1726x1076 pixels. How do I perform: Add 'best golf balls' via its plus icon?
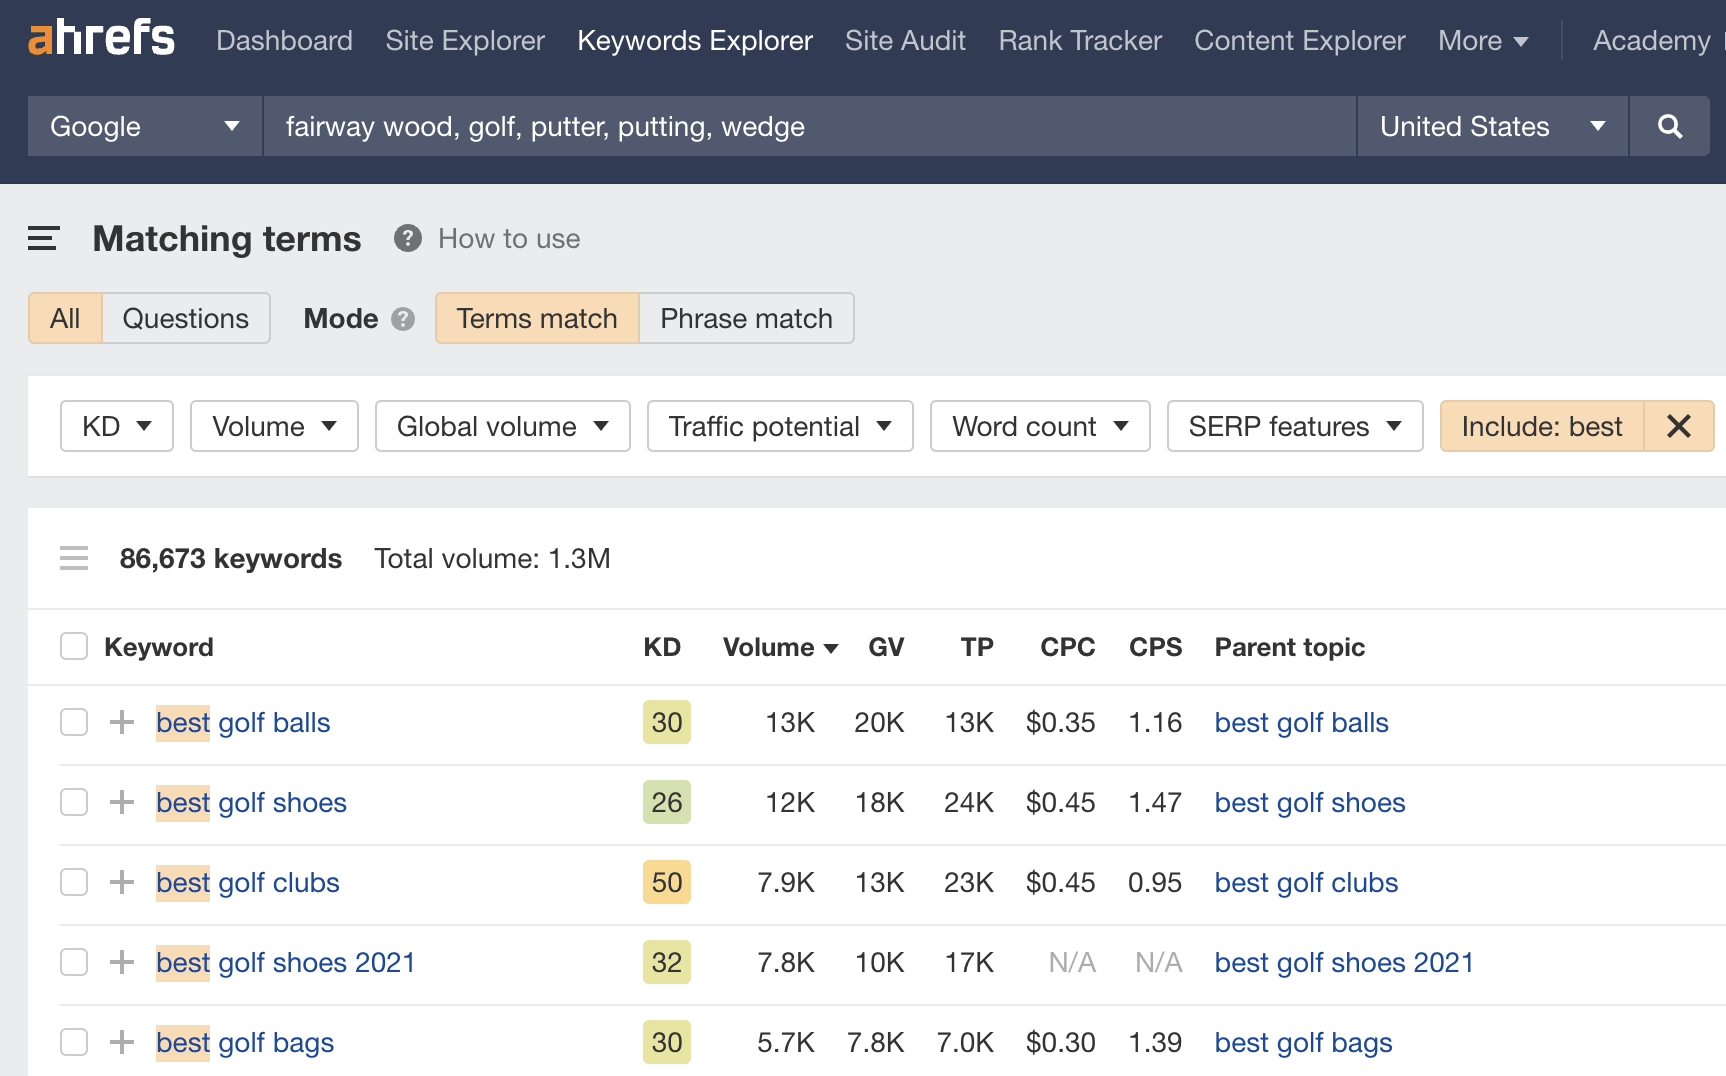coord(121,722)
